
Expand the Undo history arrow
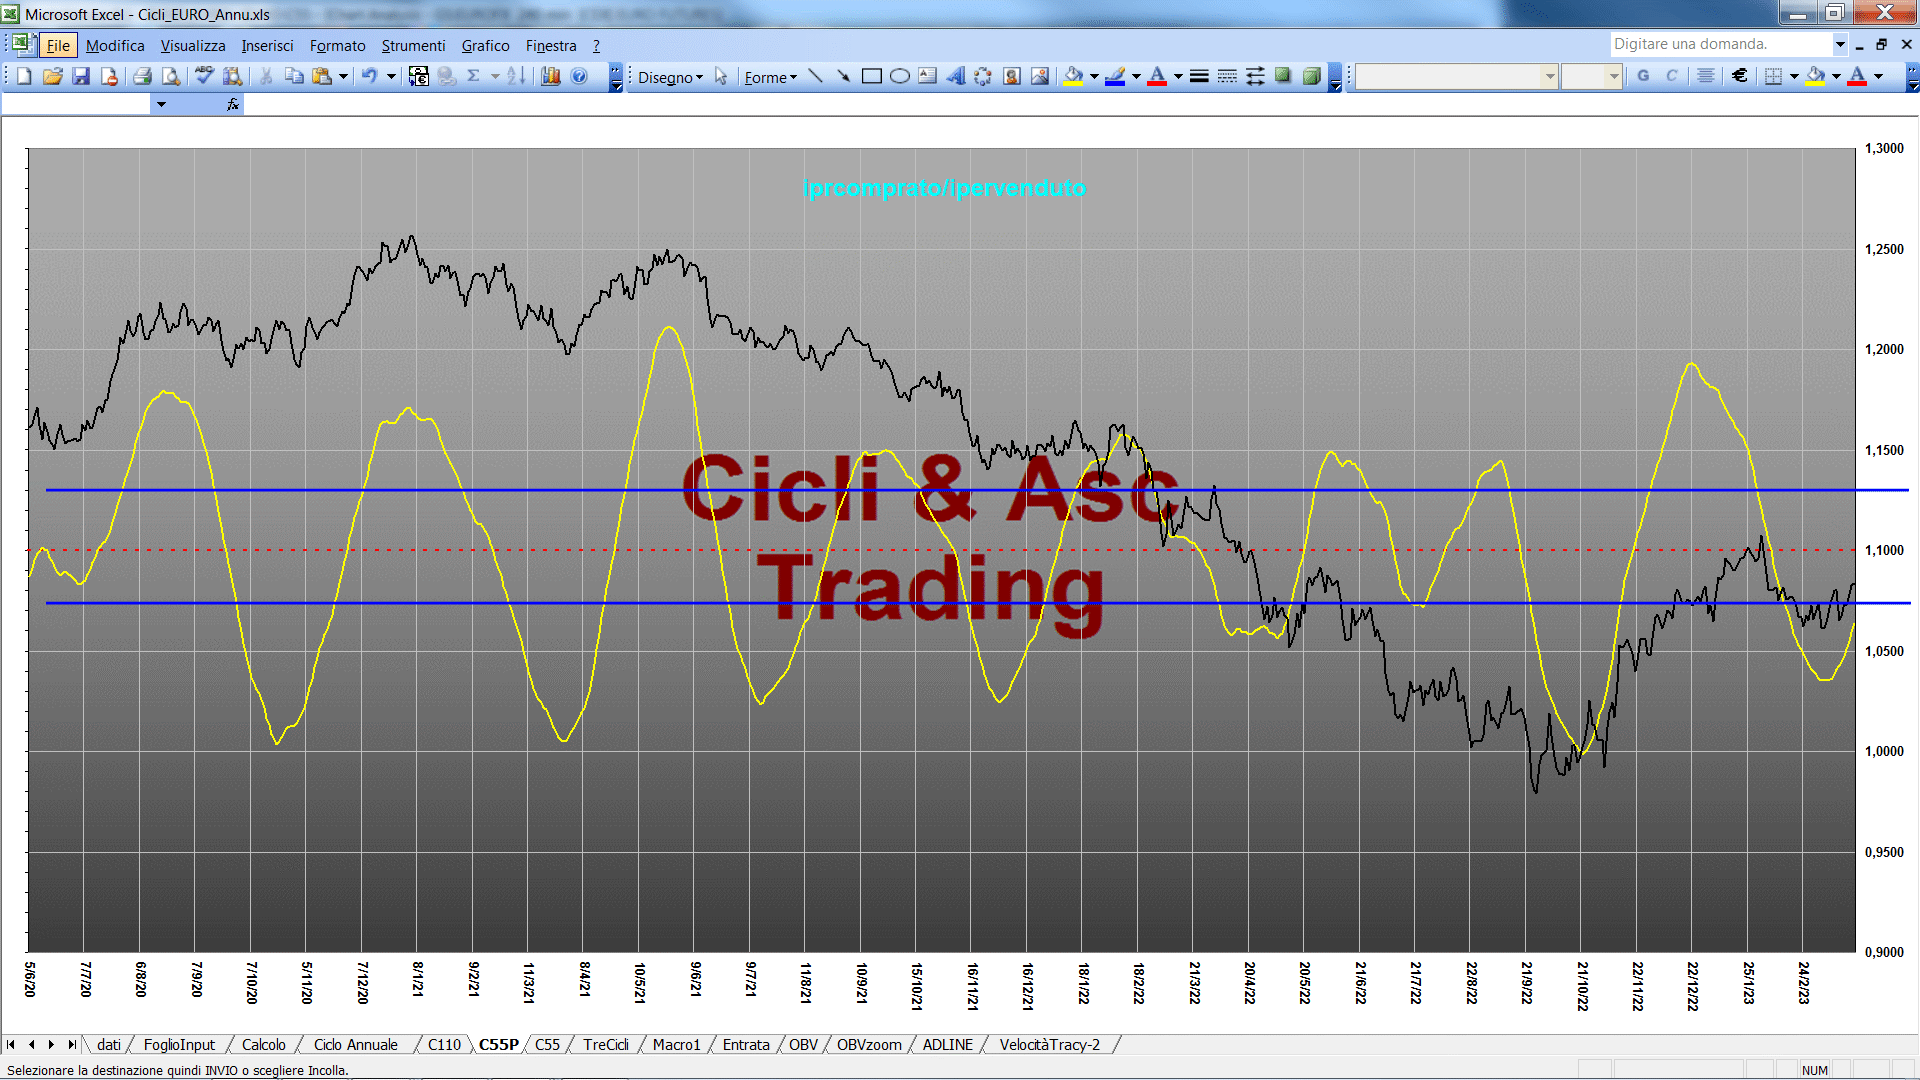coord(391,76)
